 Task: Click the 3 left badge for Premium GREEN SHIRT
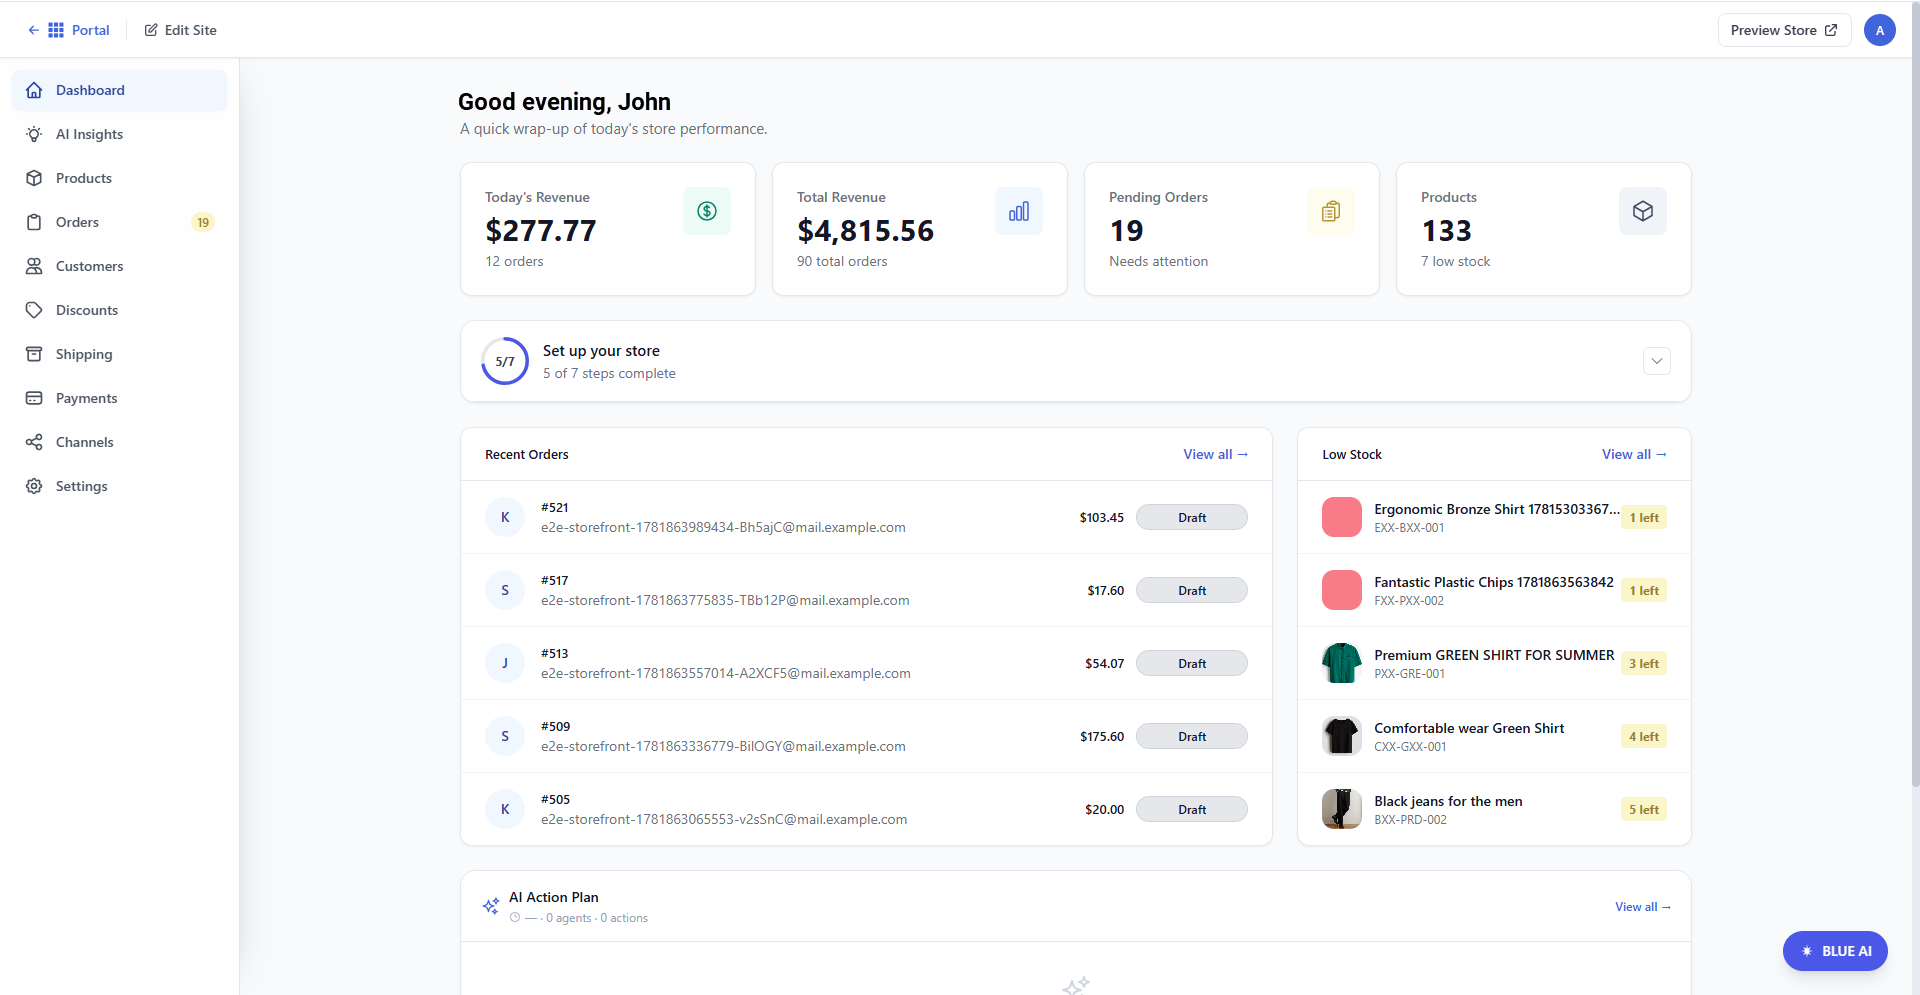click(x=1644, y=663)
